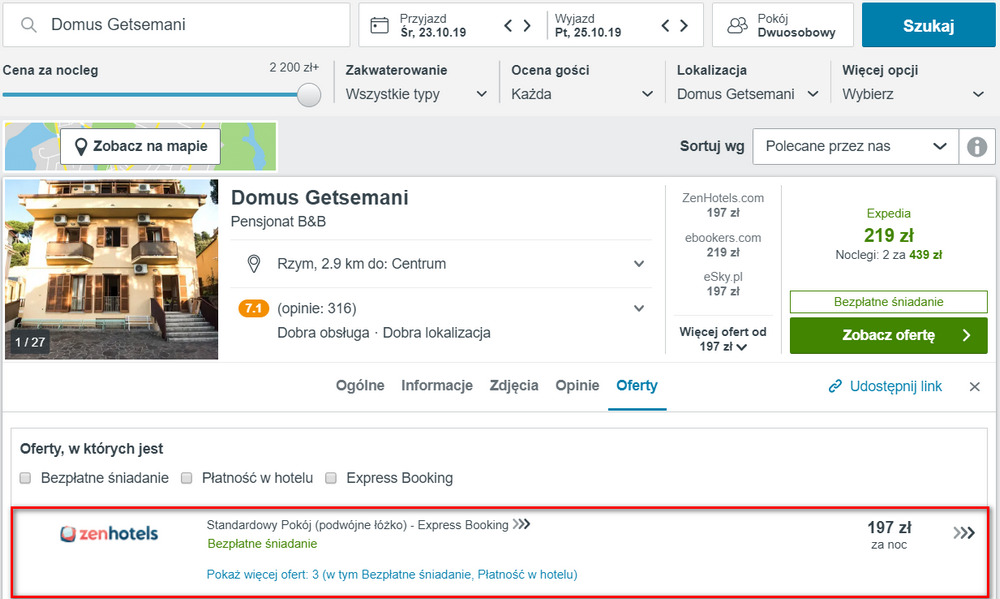The image size is (1000, 599).
Task: Click the zenhotels offer arrow icon
Action: point(964,533)
